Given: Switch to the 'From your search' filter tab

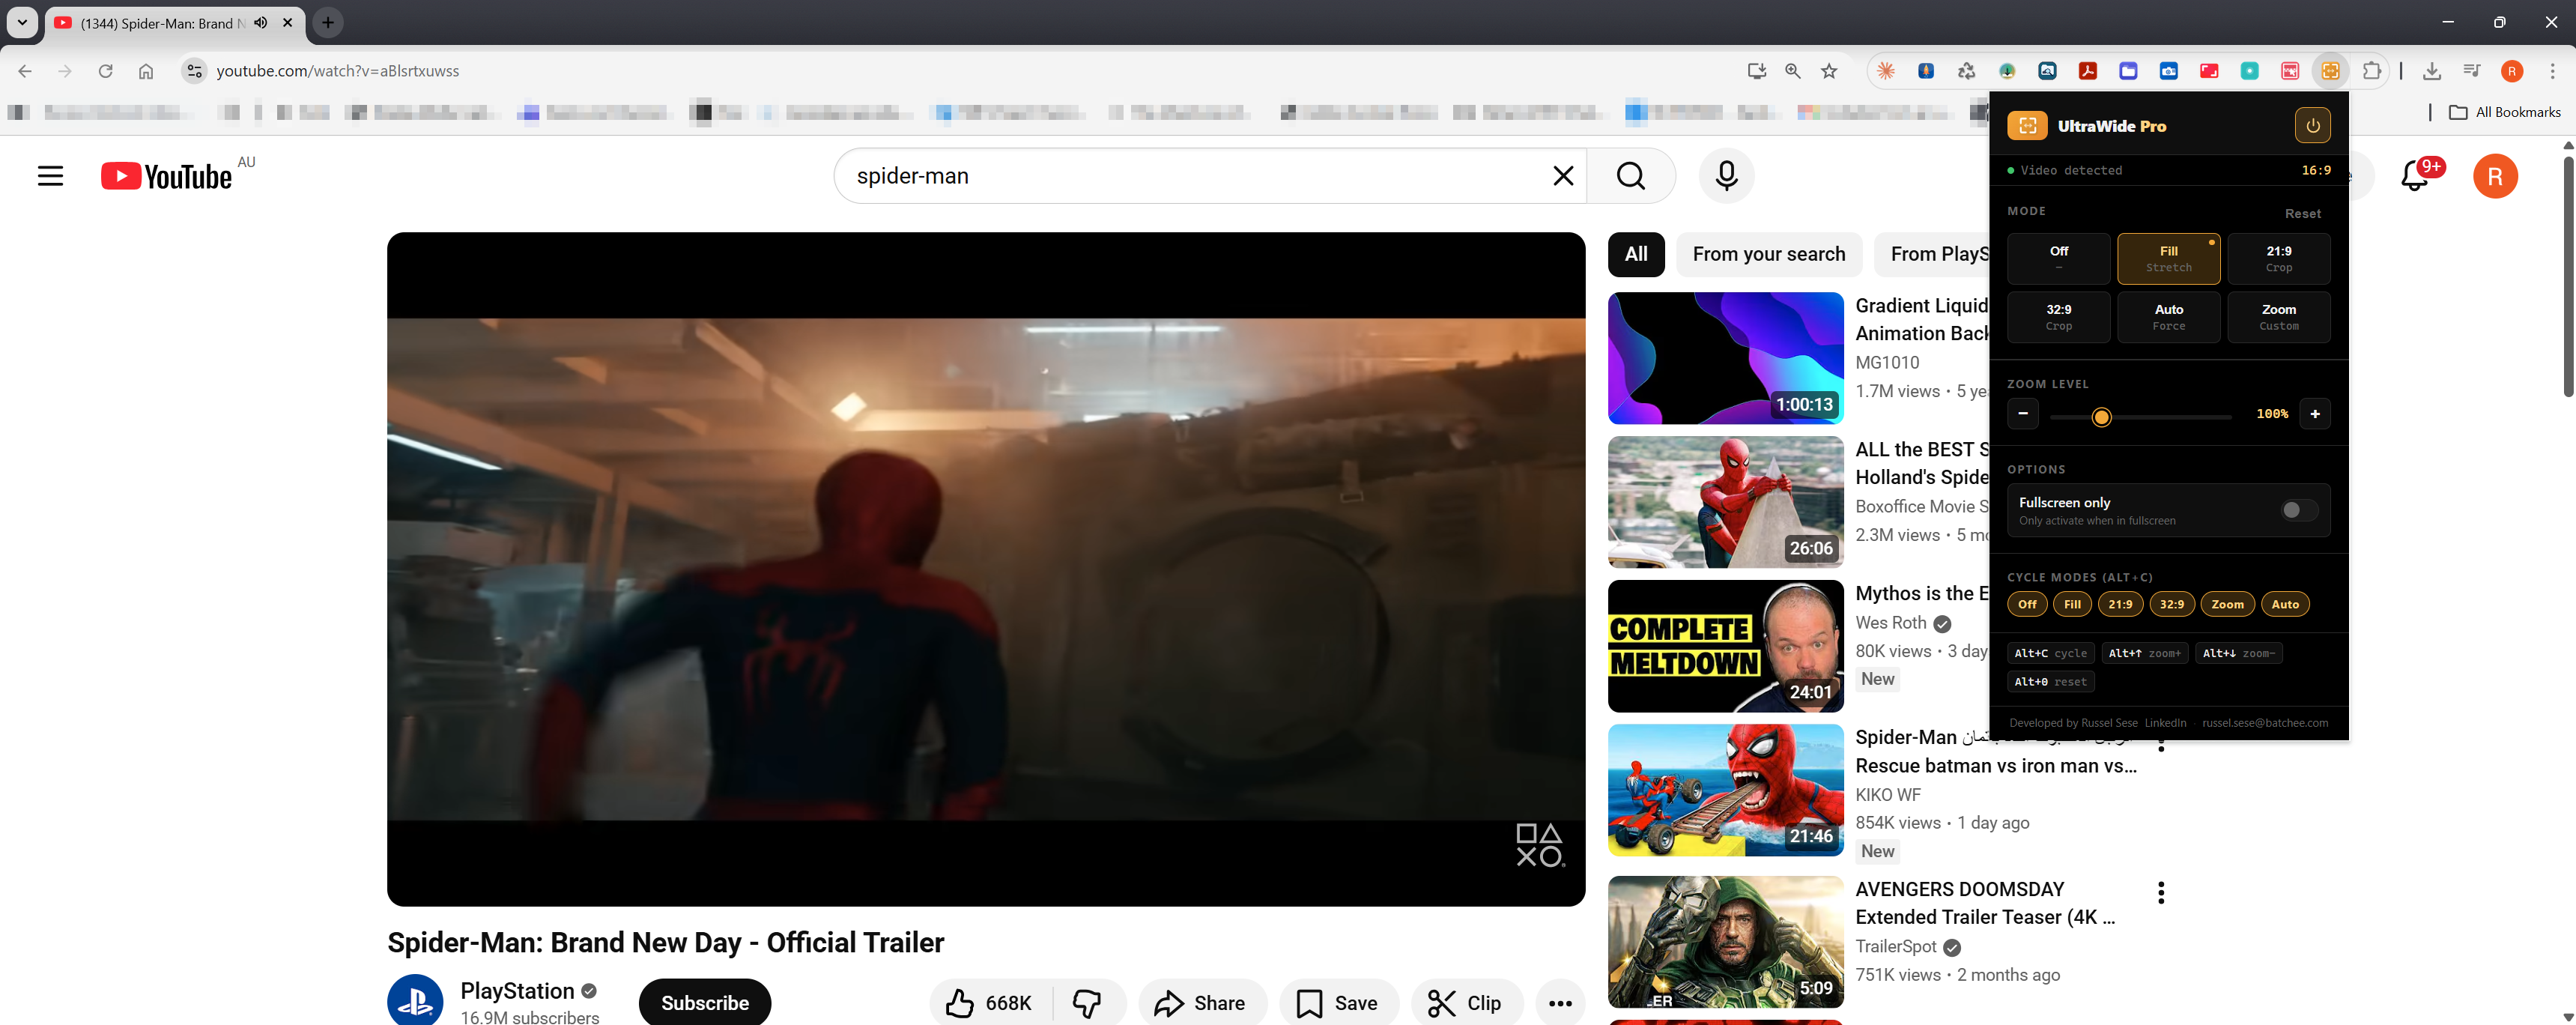Looking at the screenshot, I should 1768,254.
